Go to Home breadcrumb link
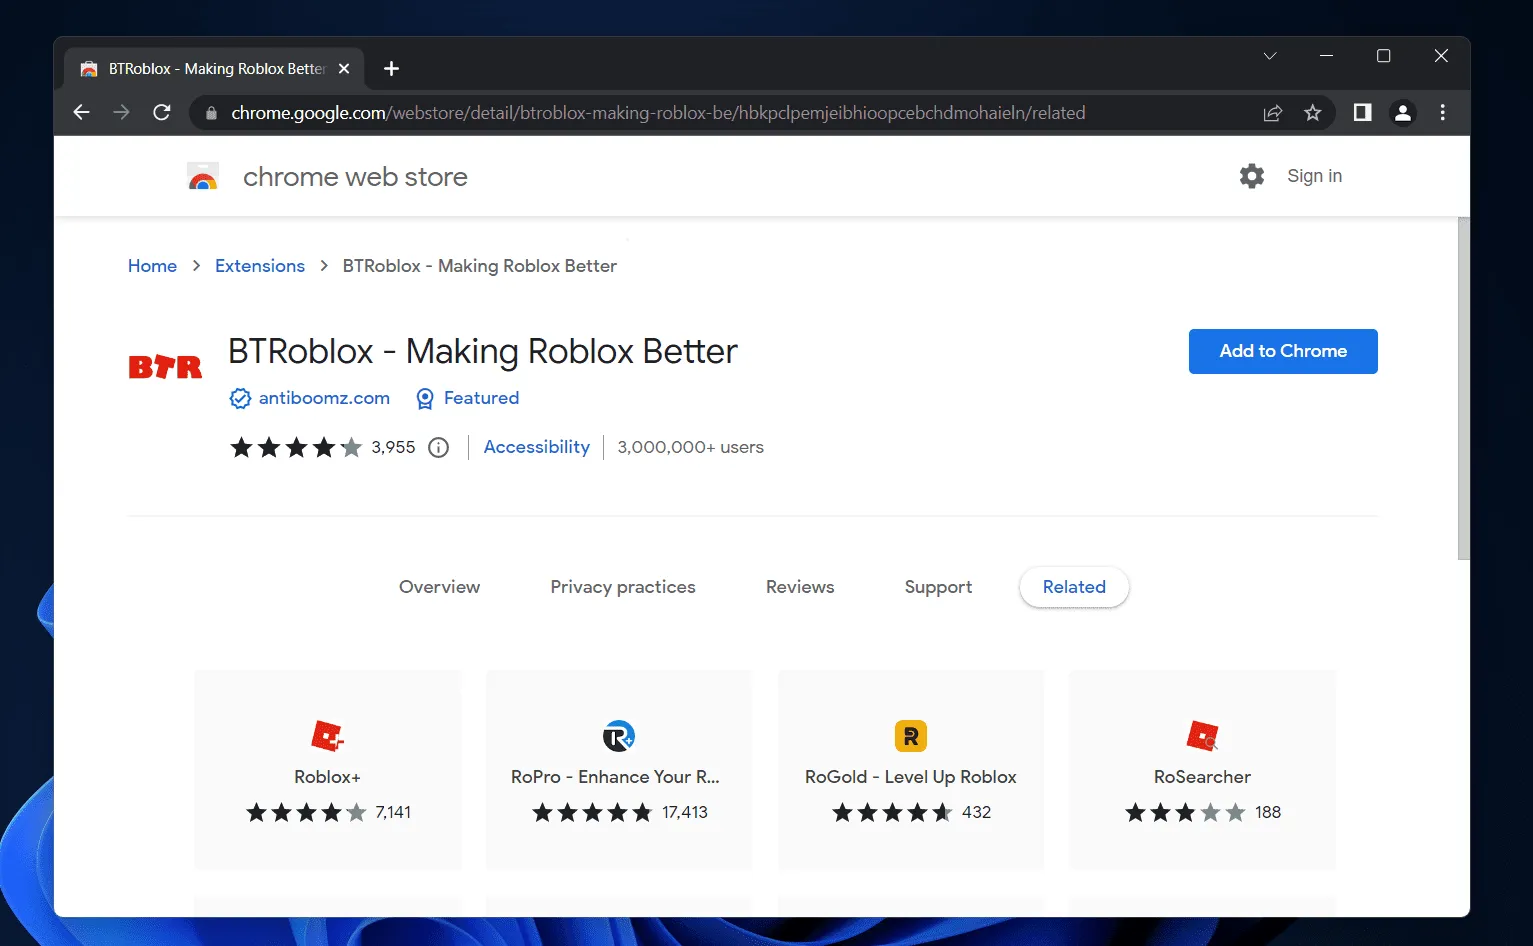 click(x=152, y=266)
